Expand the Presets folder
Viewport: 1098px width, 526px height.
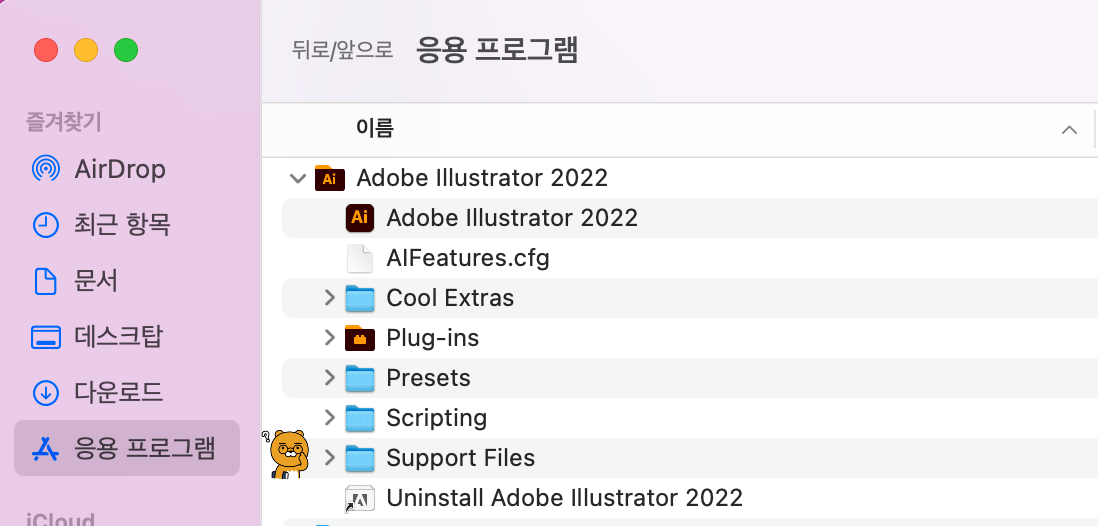[330, 378]
